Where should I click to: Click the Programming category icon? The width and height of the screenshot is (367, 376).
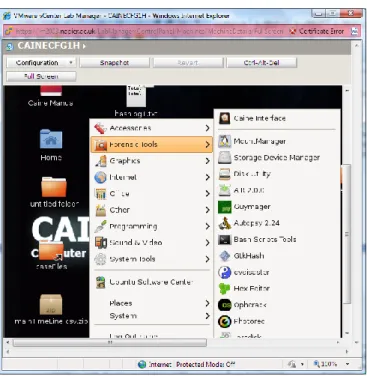[x=100, y=227]
